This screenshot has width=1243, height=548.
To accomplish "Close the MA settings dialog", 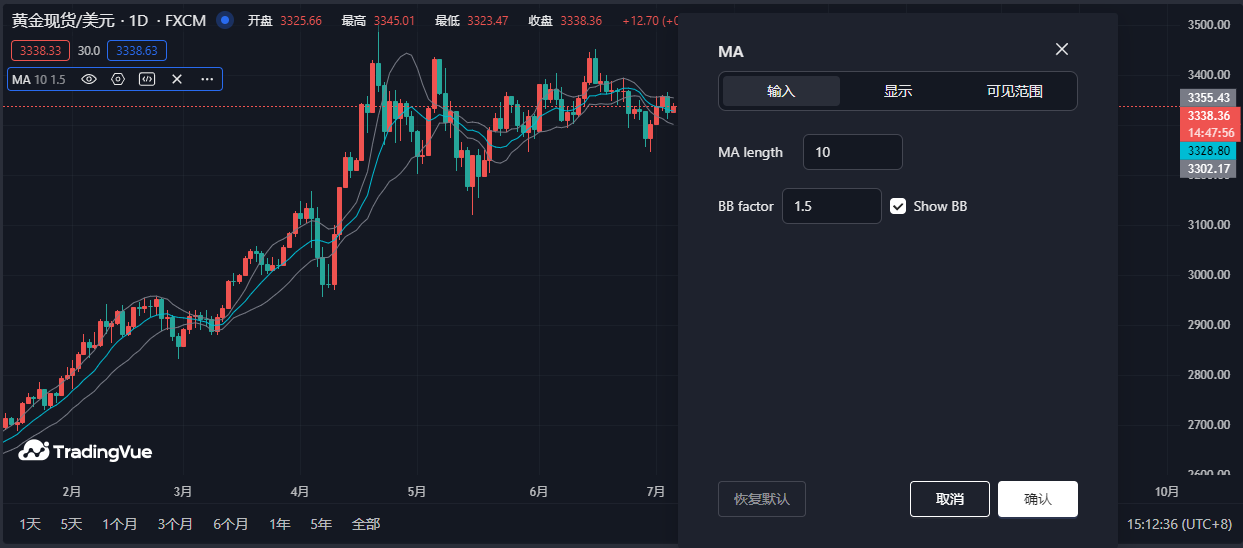I will click(x=1062, y=50).
